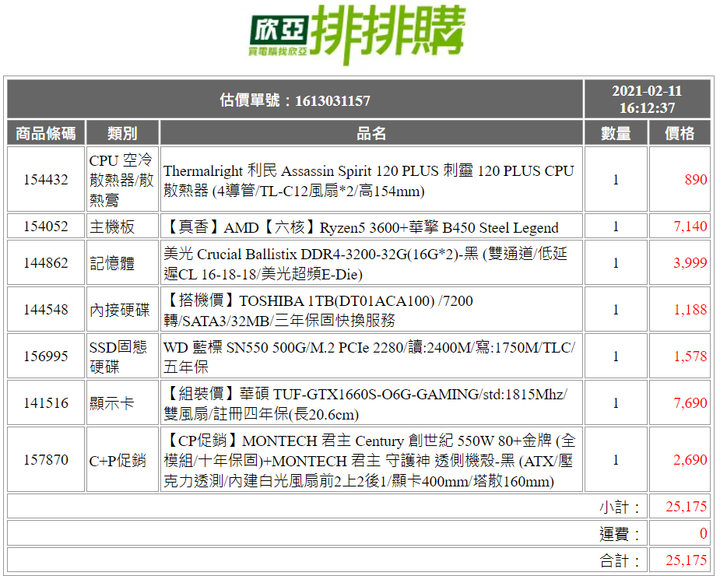Viewport: 720px width, 576px height.
Task: Select barcode 154432
Action: click(x=45, y=180)
